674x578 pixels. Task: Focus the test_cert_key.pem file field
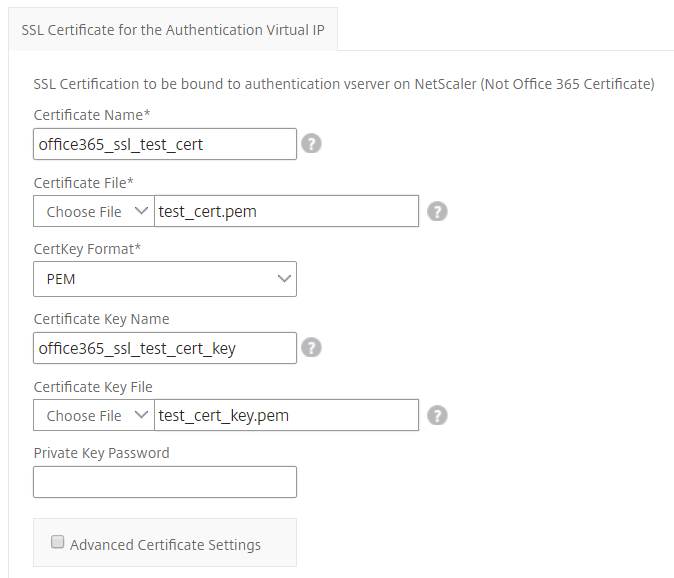[286, 415]
